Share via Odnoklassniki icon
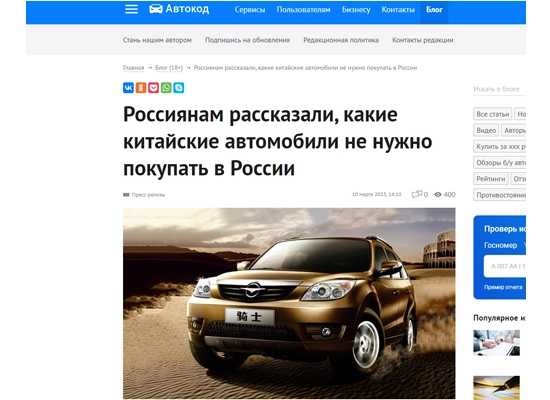 pos(141,87)
